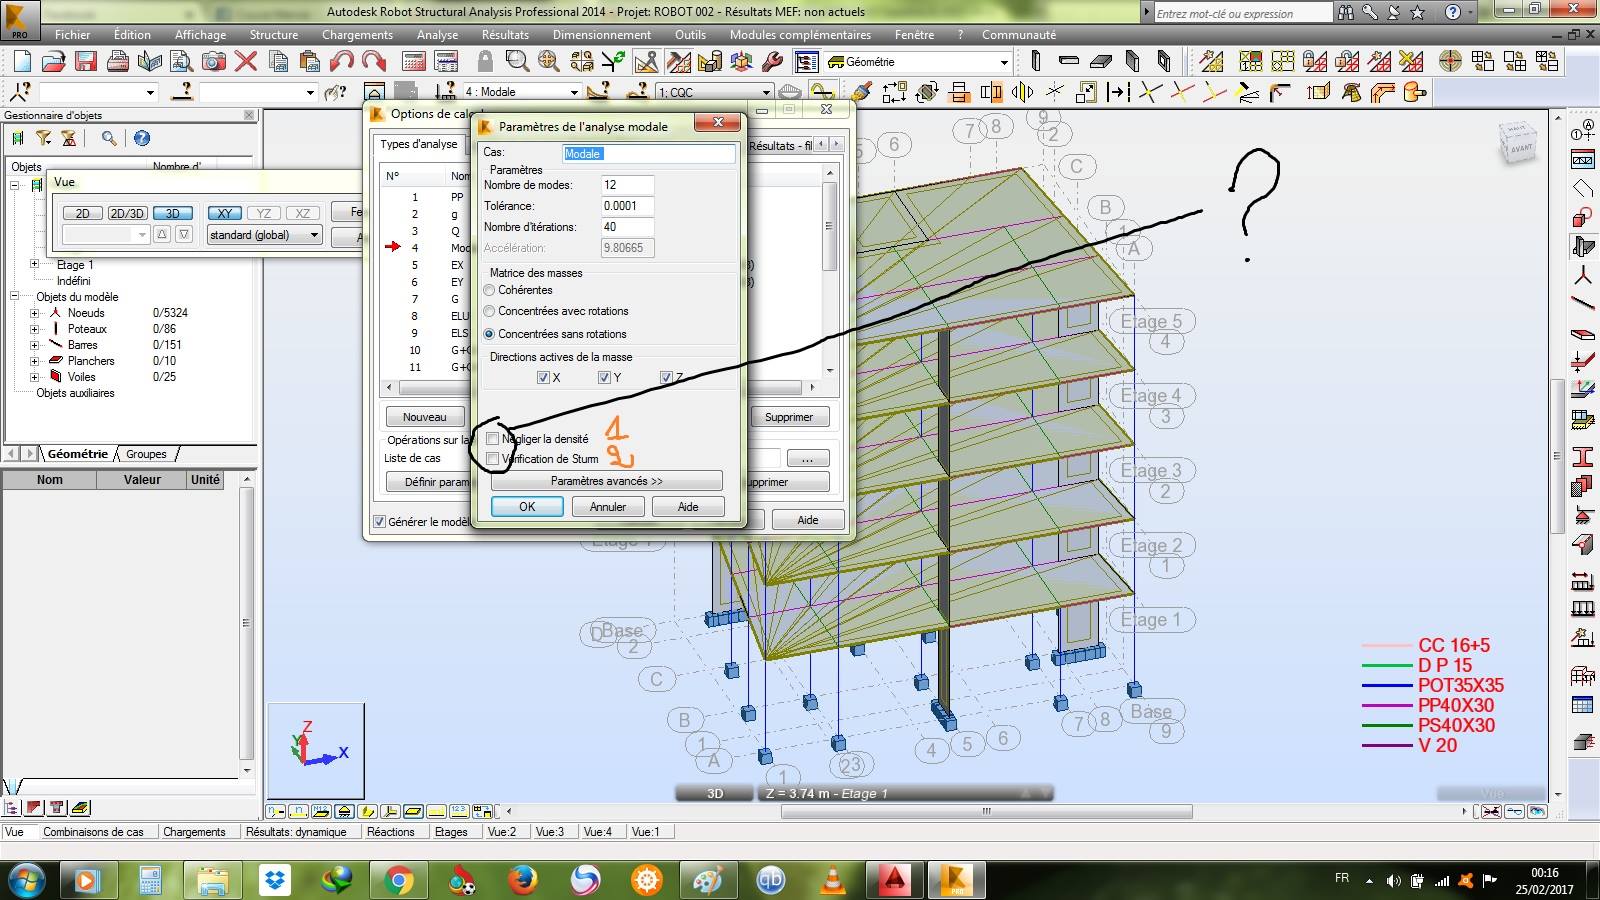
Task: Launch calculations with the calculator icon
Action: [414, 62]
